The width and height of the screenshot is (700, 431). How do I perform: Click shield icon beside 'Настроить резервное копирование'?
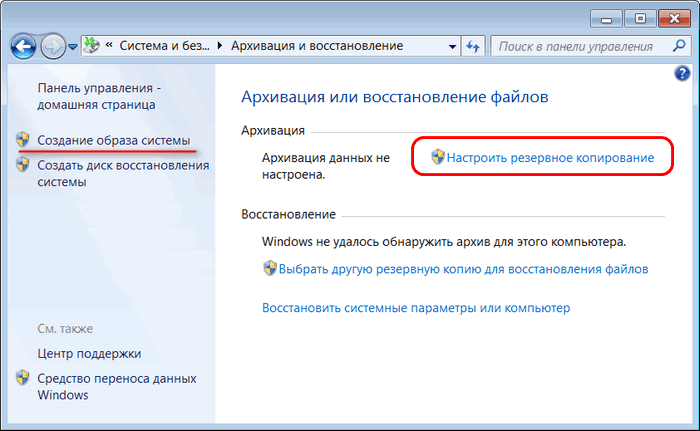point(438,157)
